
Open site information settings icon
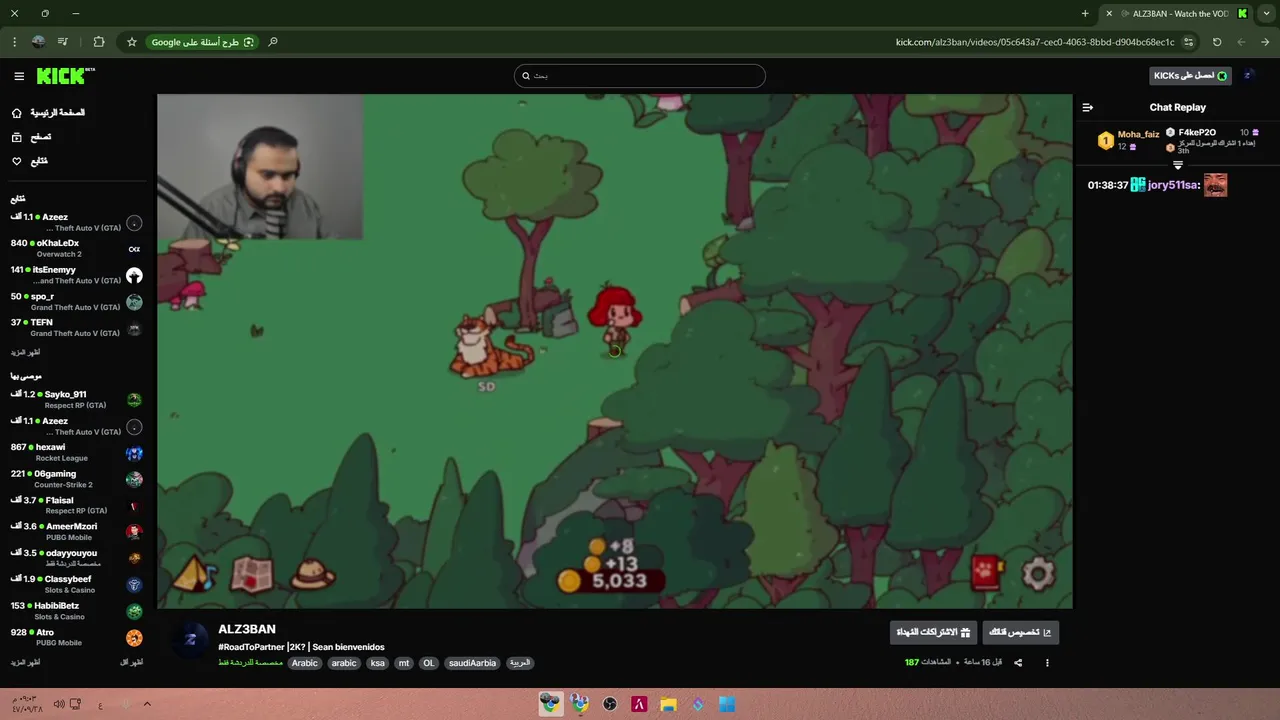pyautogui.click(x=1188, y=42)
